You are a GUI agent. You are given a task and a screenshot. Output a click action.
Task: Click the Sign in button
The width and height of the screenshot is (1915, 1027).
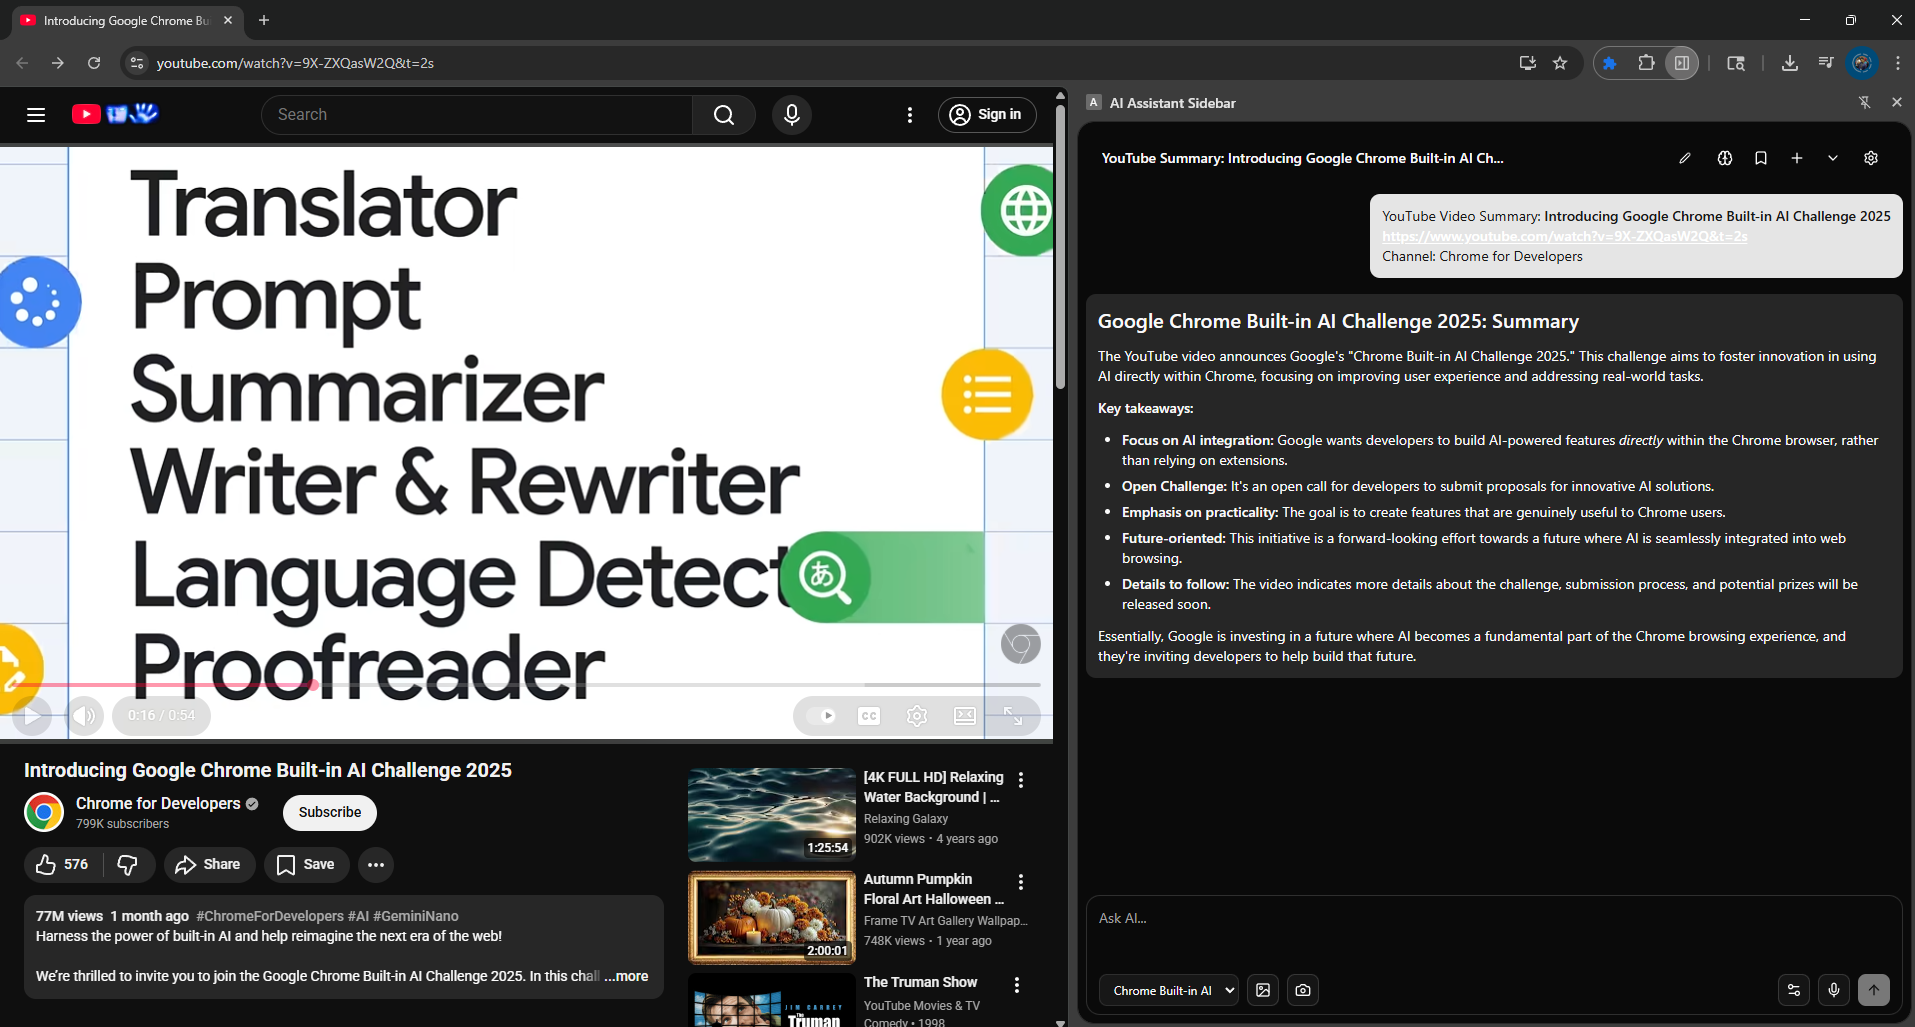click(987, 115)
